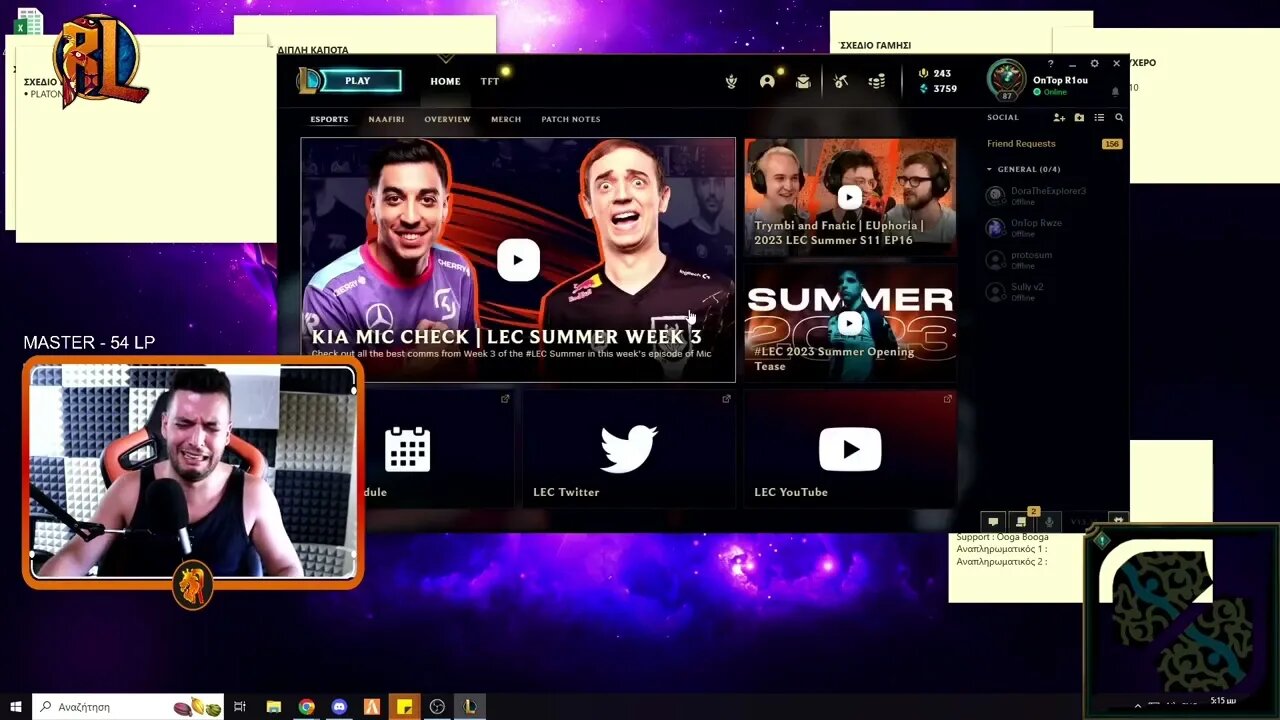Collapse the GENERAL (0/4) friend group
This screenshot has width=1280, height=720.
click(x=1023, y=169)
